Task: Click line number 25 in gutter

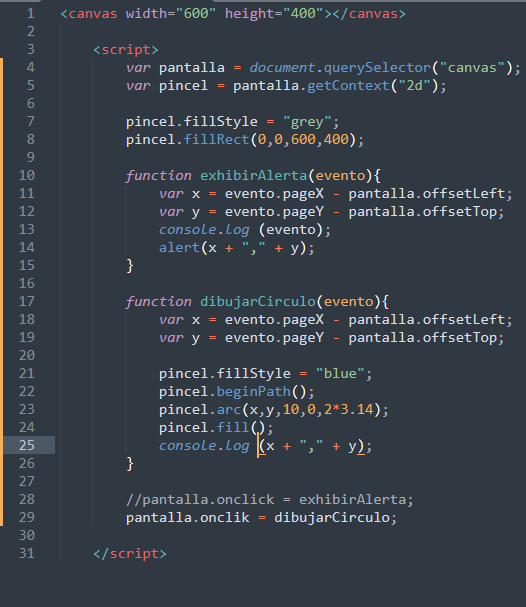Action: [x=27, y=445]
